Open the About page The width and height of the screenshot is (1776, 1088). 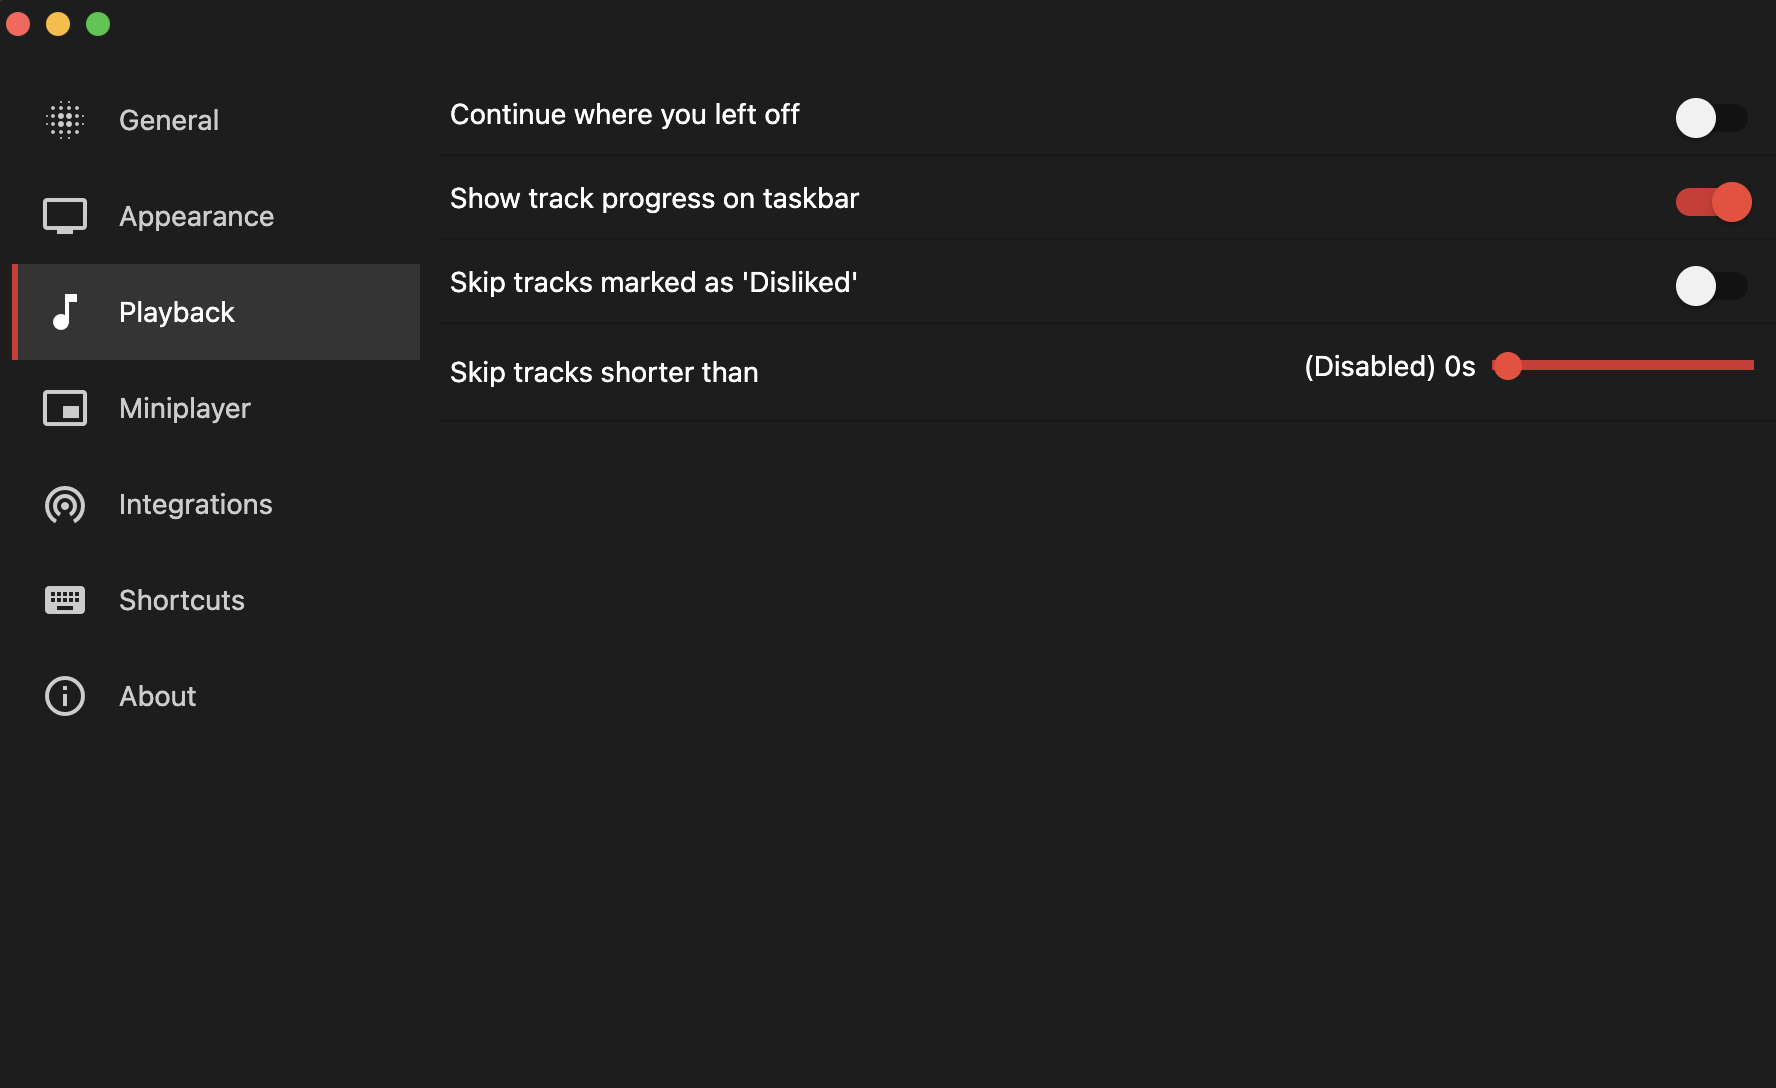[x=157, y=696]
